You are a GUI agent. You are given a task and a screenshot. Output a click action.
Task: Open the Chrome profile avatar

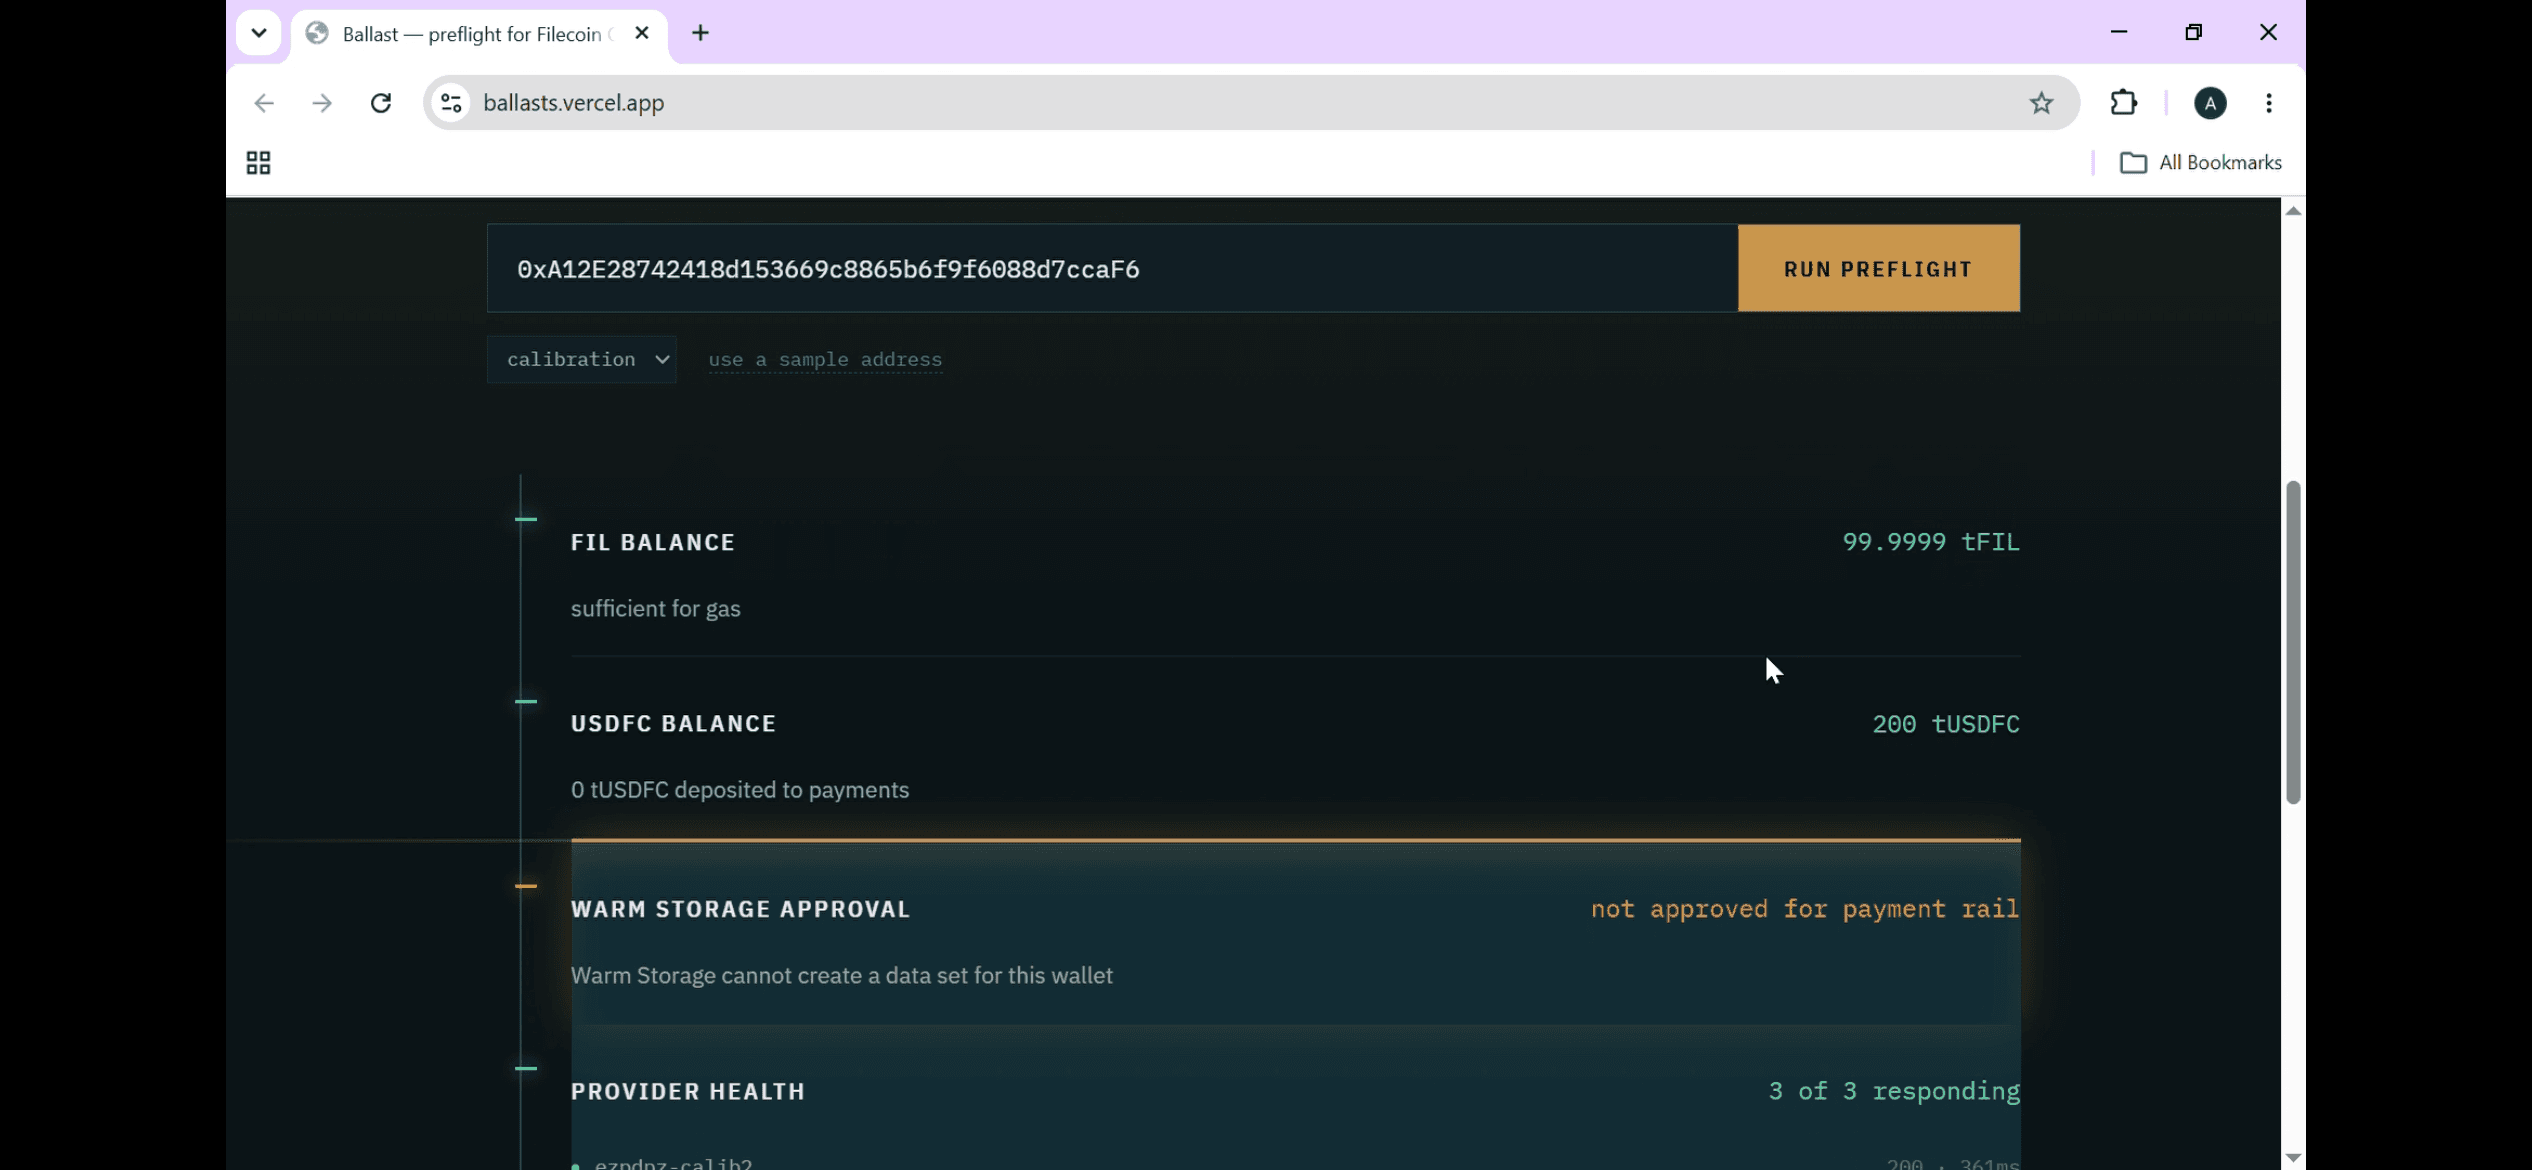(2210, 103)
